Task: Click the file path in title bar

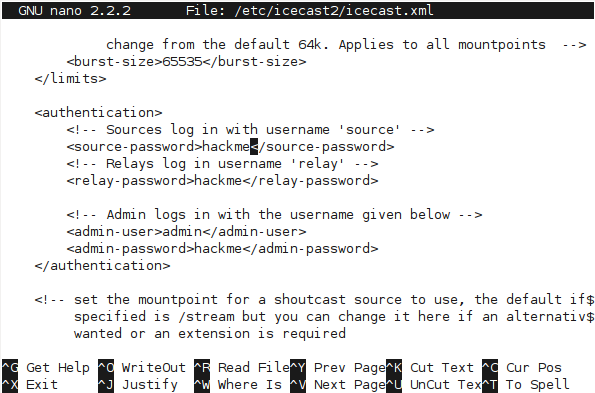Action: pyautogui.click(x=334, y=10)
